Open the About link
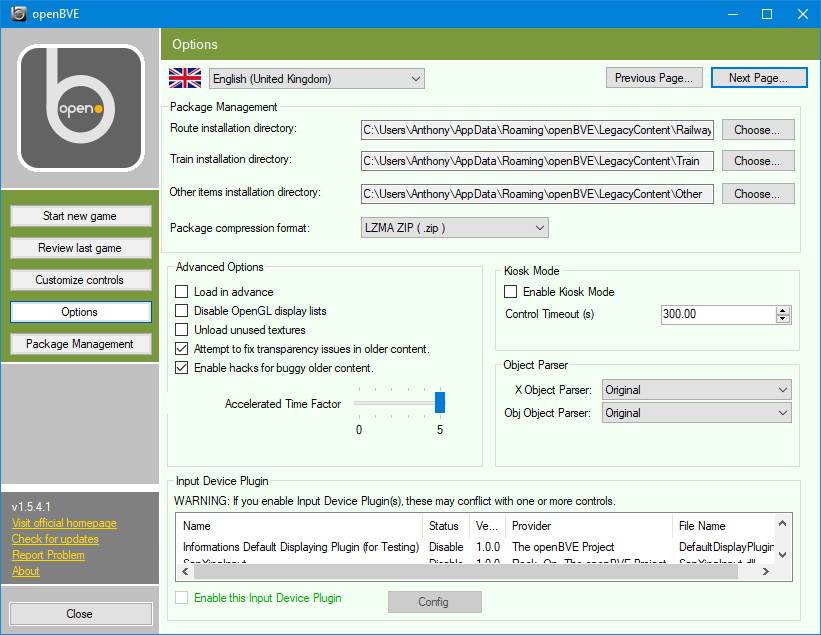 [26, 571]
